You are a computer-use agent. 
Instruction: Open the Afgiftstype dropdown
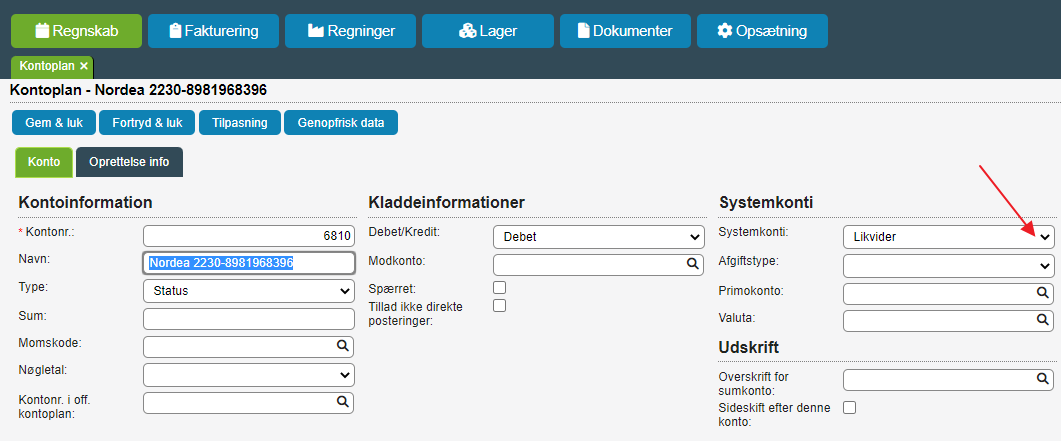click(949, 266)
